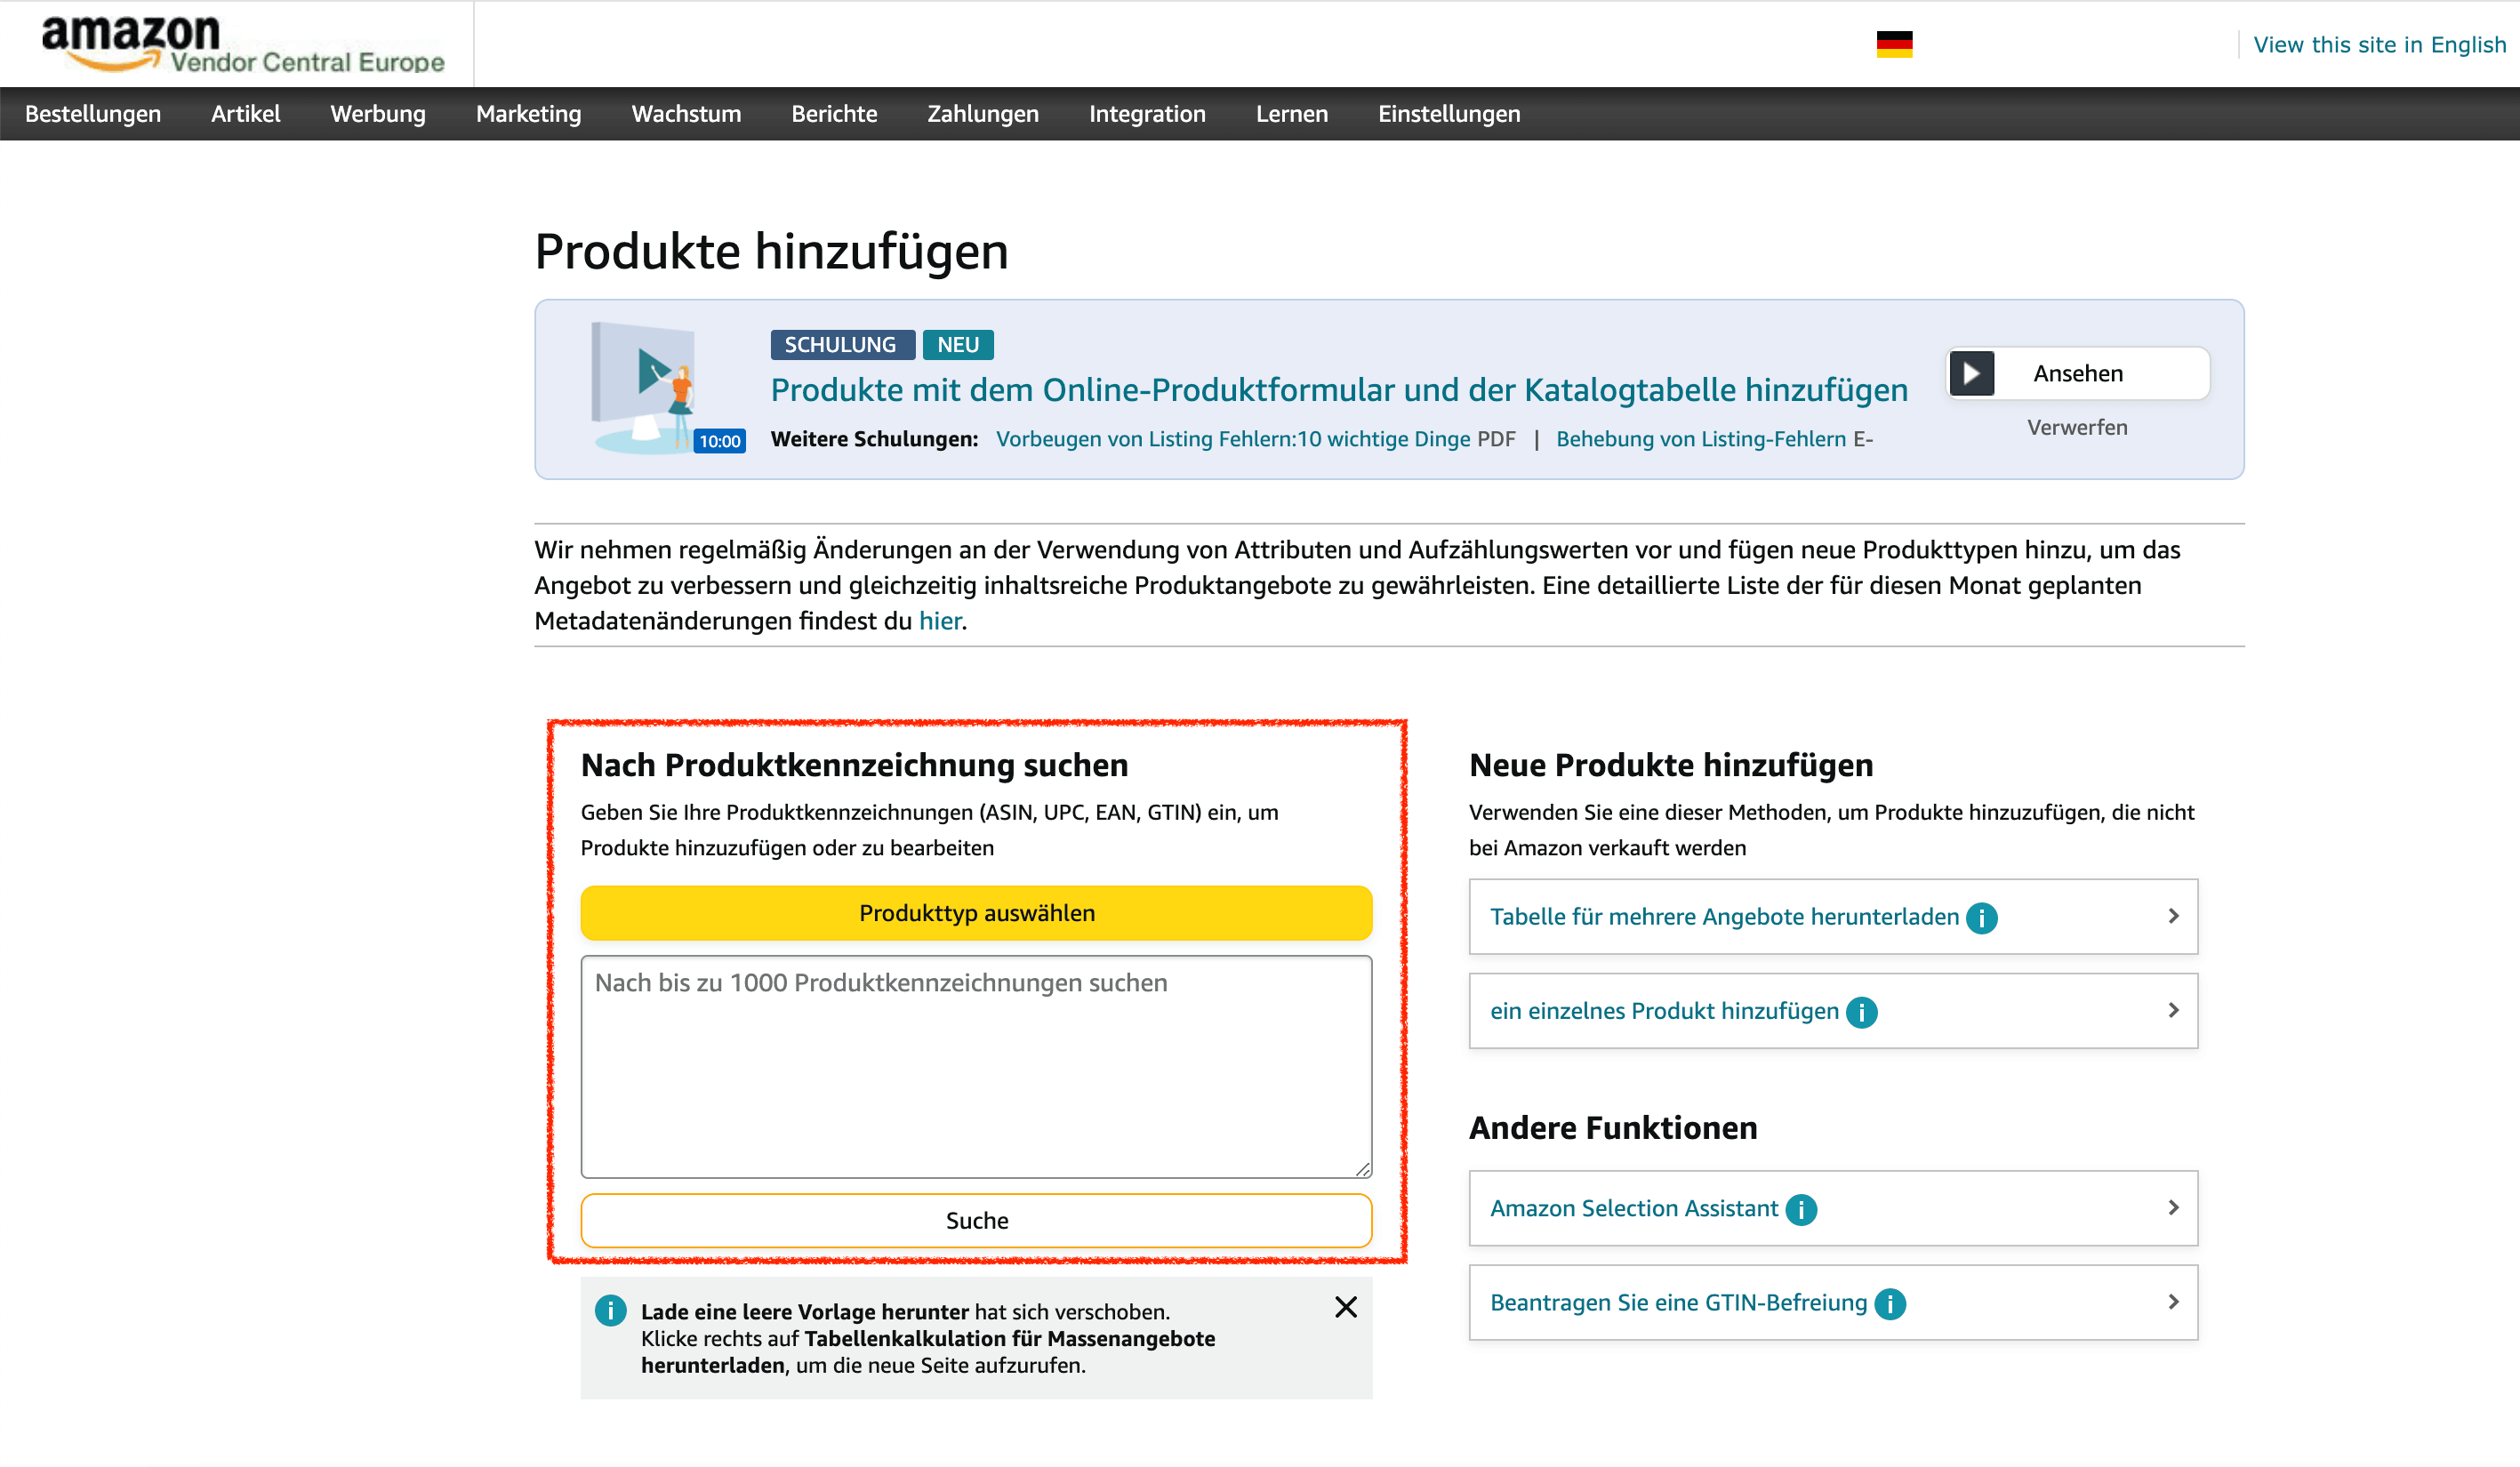Open the Bestellungen menu
Image resolution: width=2520 pixels, height=1467 pixels.
pyautogui.click(x=93, y=114)
